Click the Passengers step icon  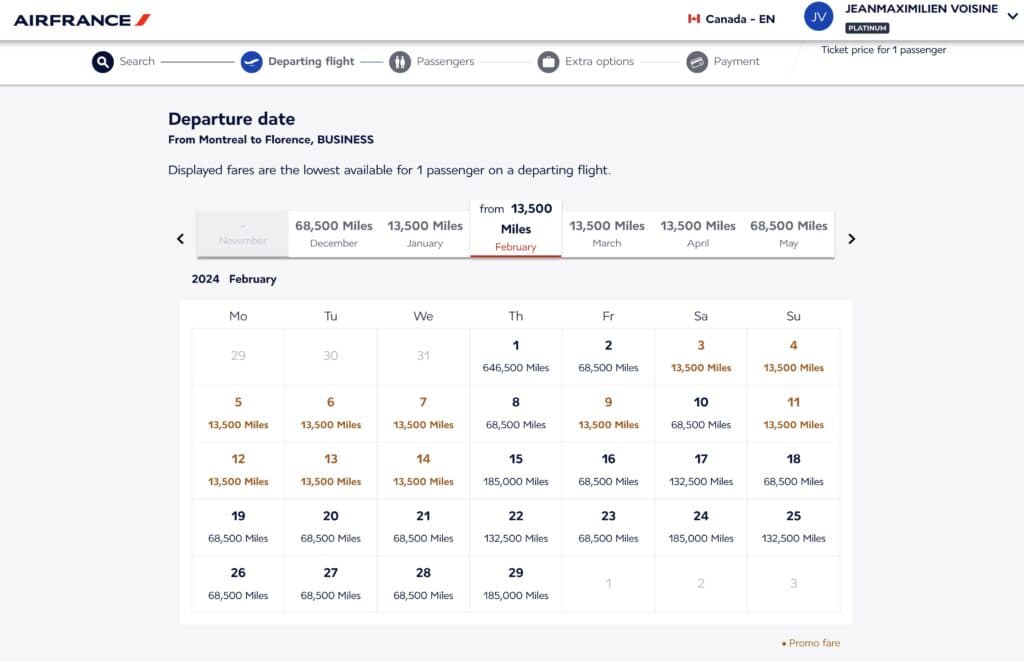tap(400, 62)
